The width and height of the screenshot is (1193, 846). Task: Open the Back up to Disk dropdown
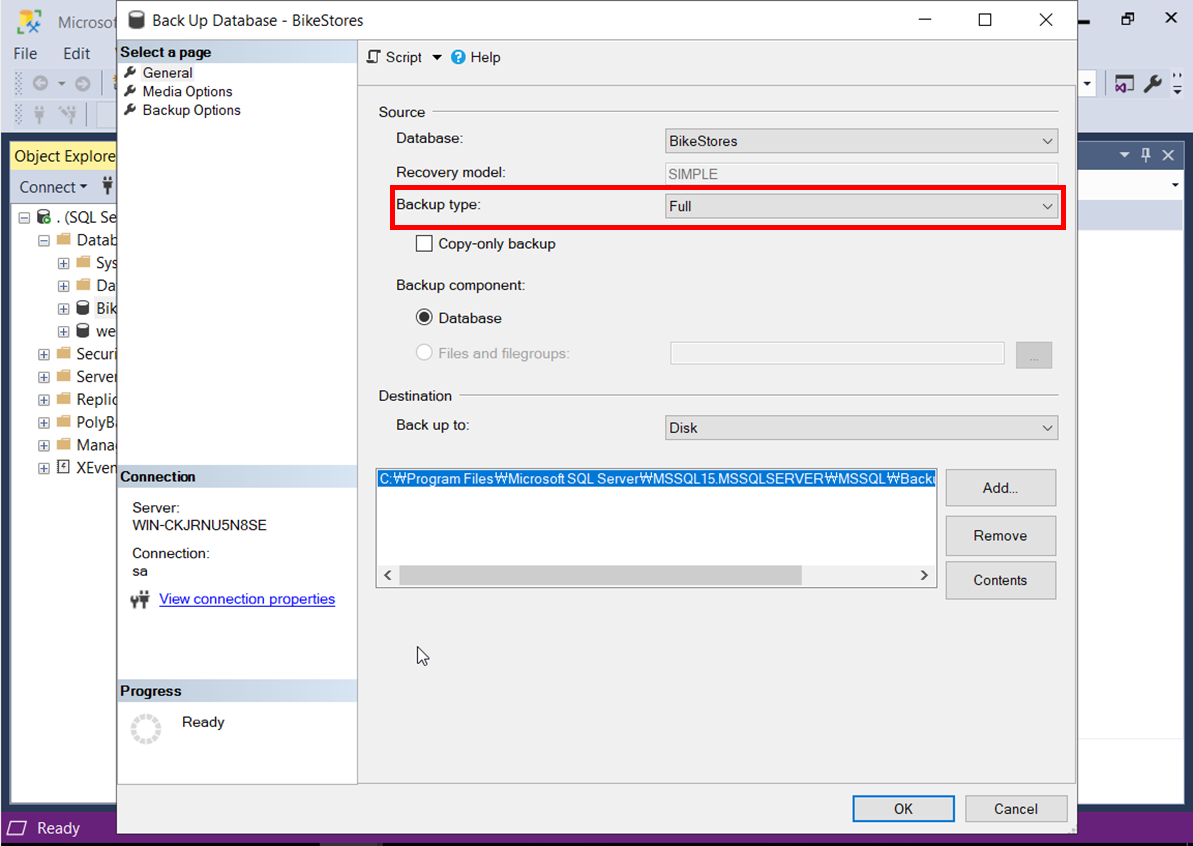pos(861,428)
